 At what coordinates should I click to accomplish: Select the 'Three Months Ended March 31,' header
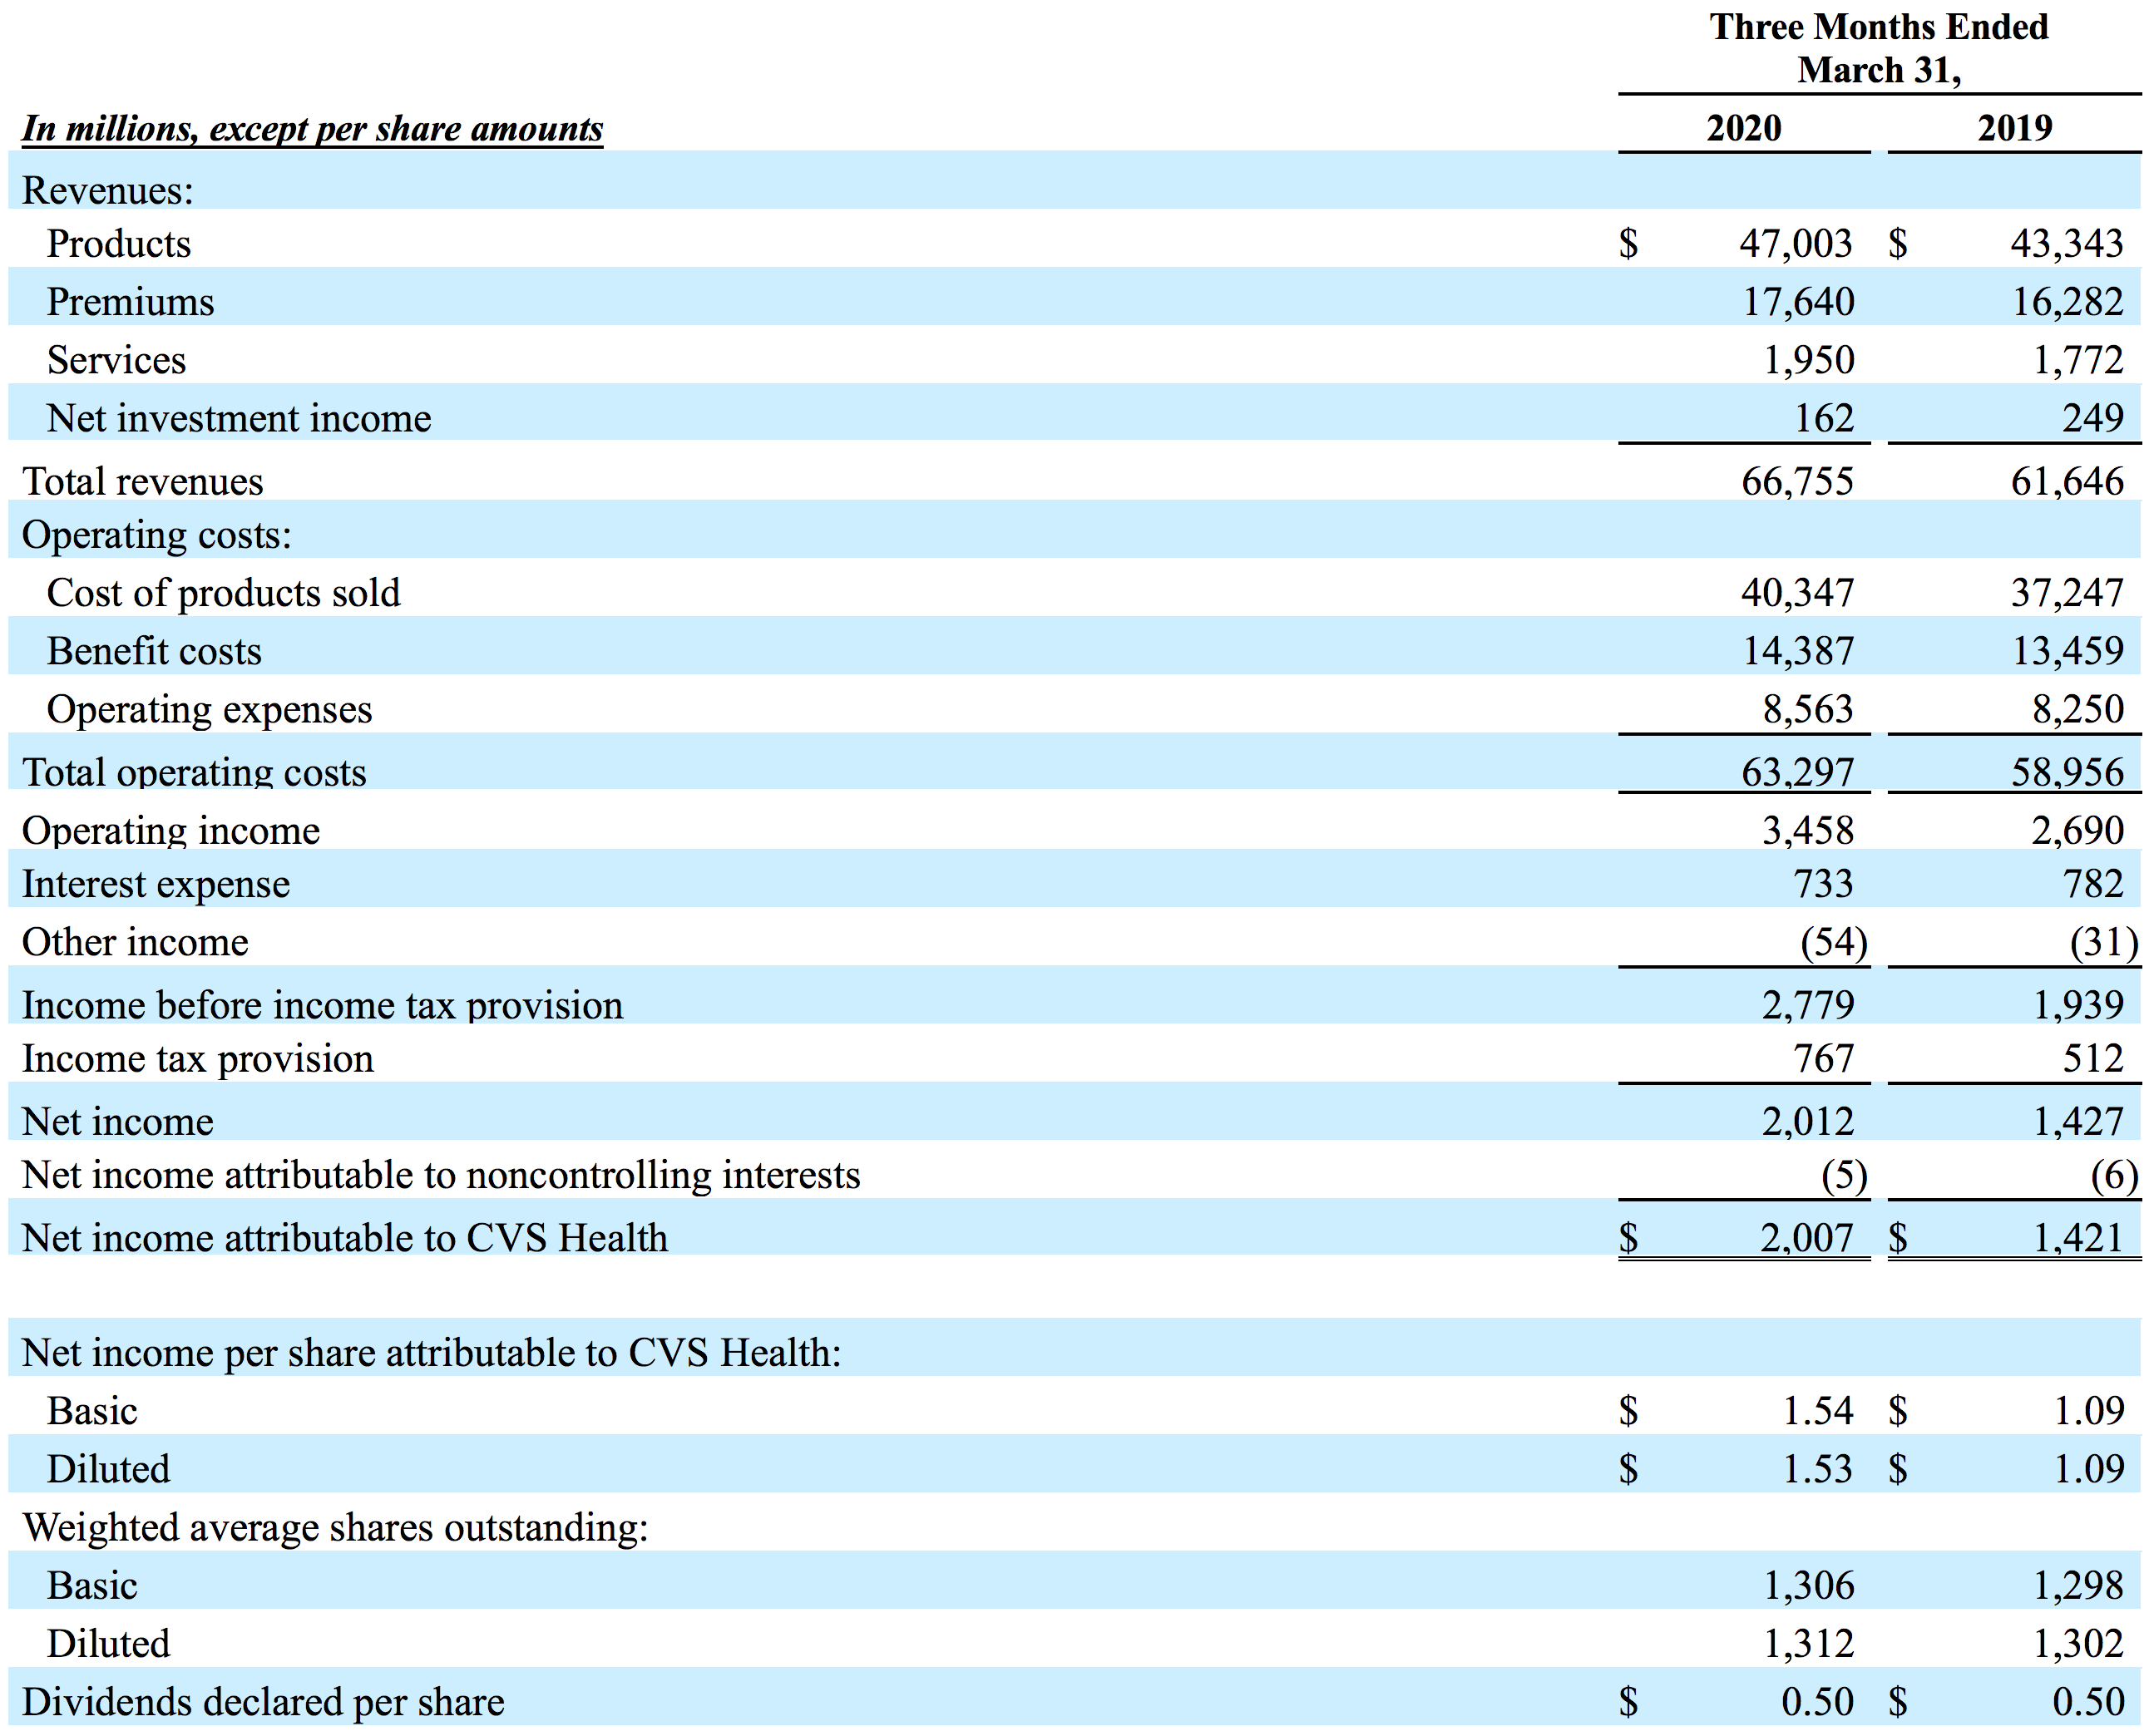point(1878,48)
